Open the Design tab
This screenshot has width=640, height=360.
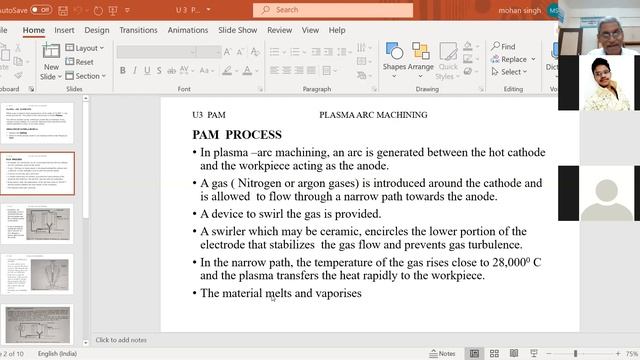[x=97, y=30]
